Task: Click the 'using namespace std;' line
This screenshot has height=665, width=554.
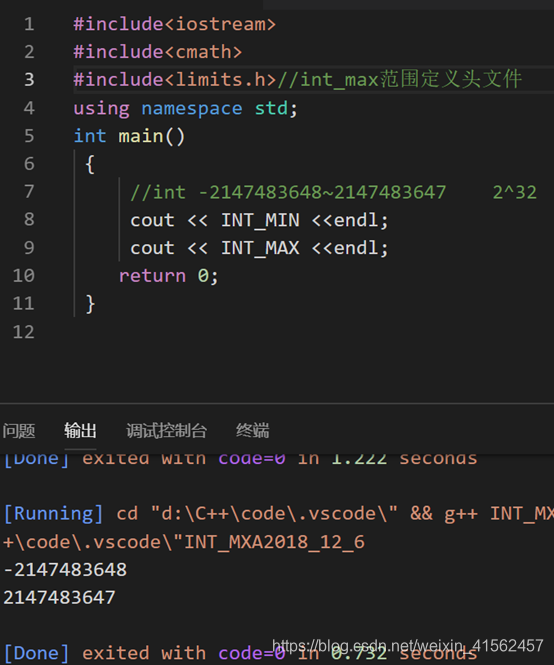Action: click(x=185, y=109)
